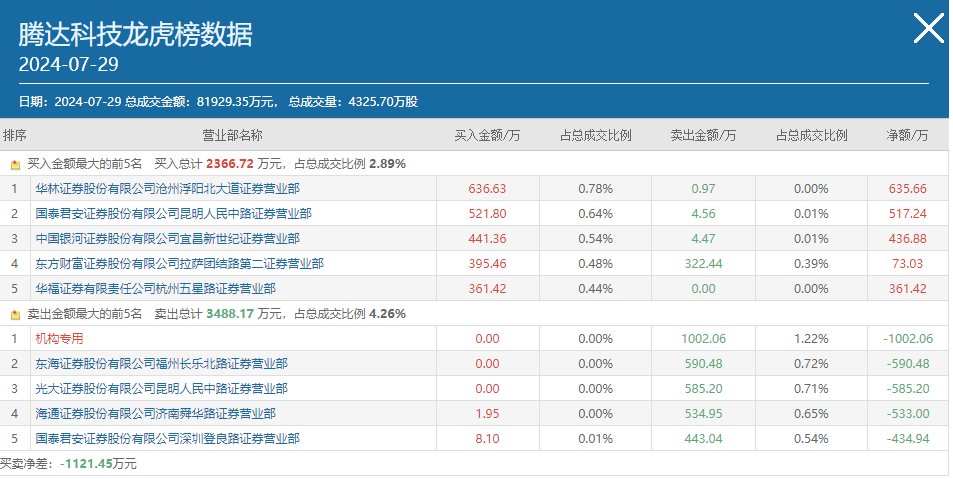
Task: Open 东海证券福州长乐北路证券营业部 link
Action: click(162, 364)
